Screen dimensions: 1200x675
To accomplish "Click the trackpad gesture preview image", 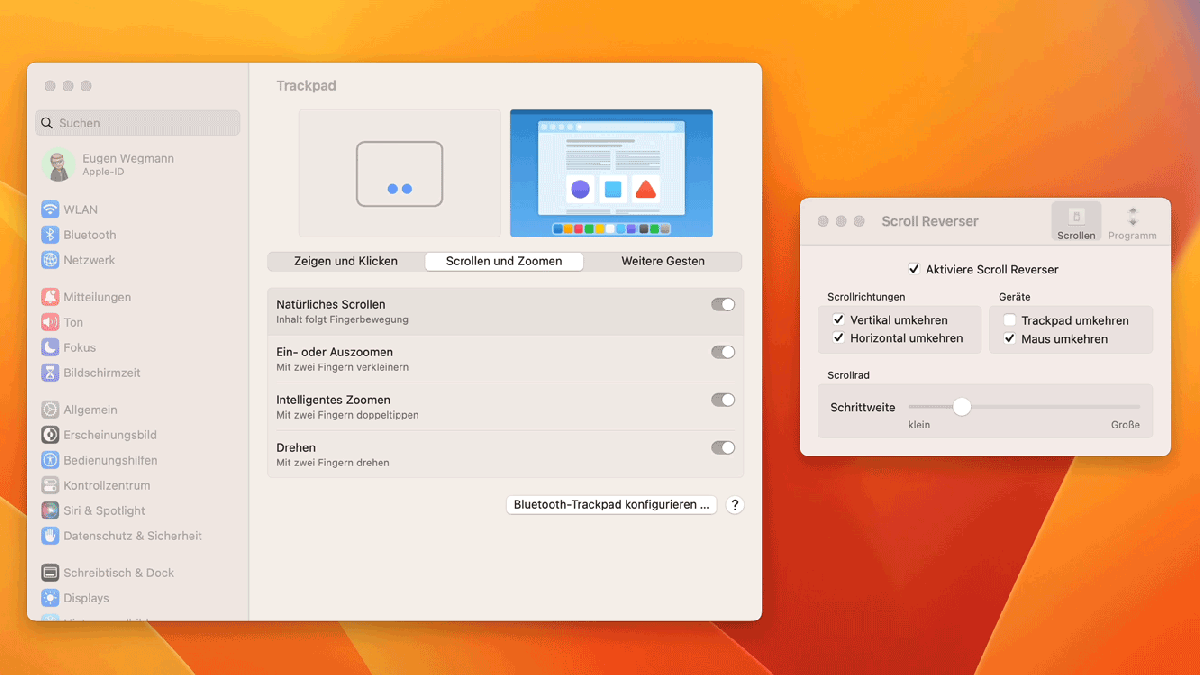I will (x=400, y=173).
